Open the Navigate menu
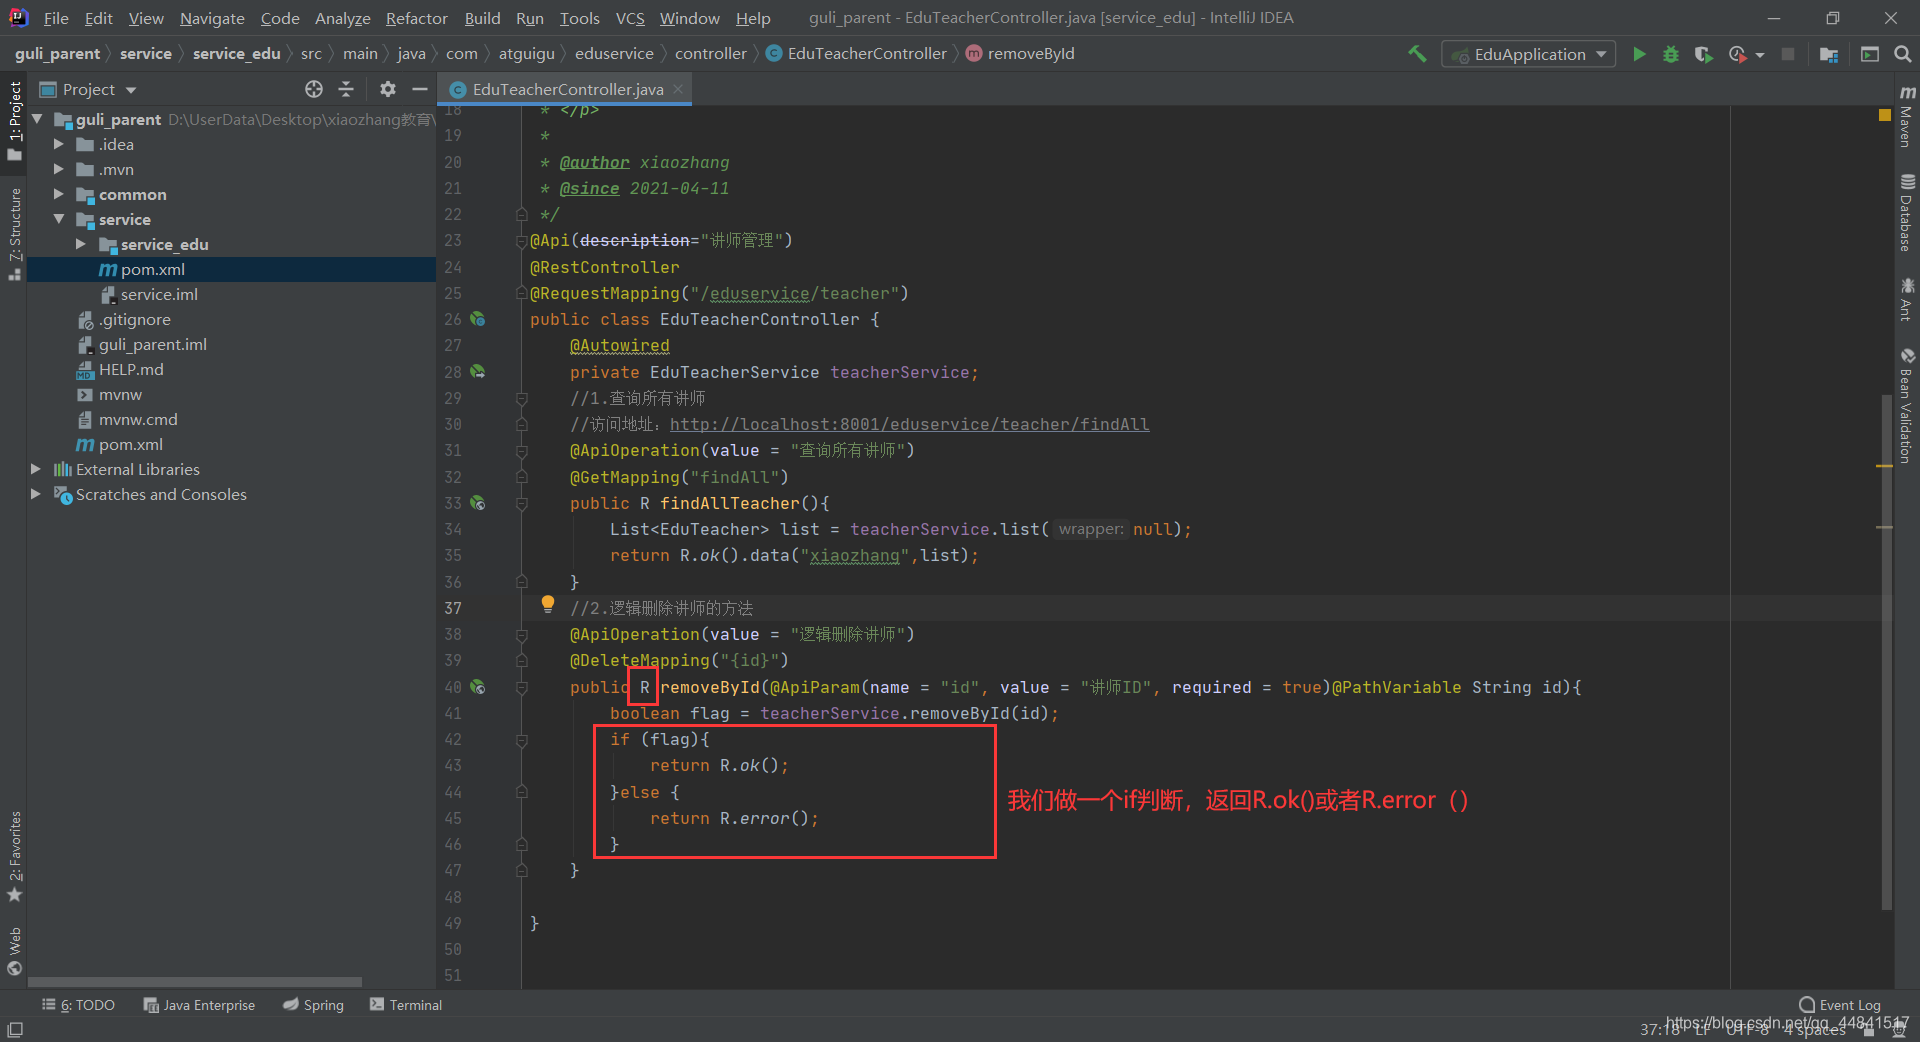 212,18
